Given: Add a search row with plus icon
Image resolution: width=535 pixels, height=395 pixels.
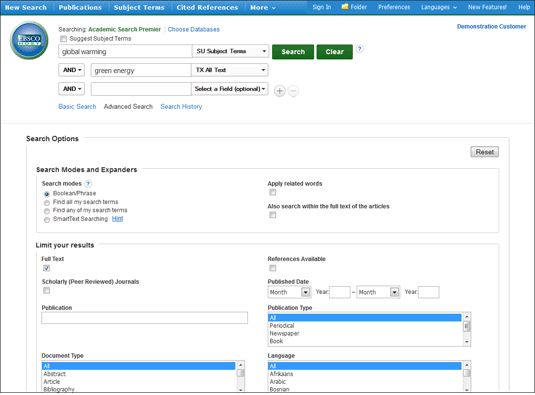Looking at the screenshot, I should tap(279, 91).
